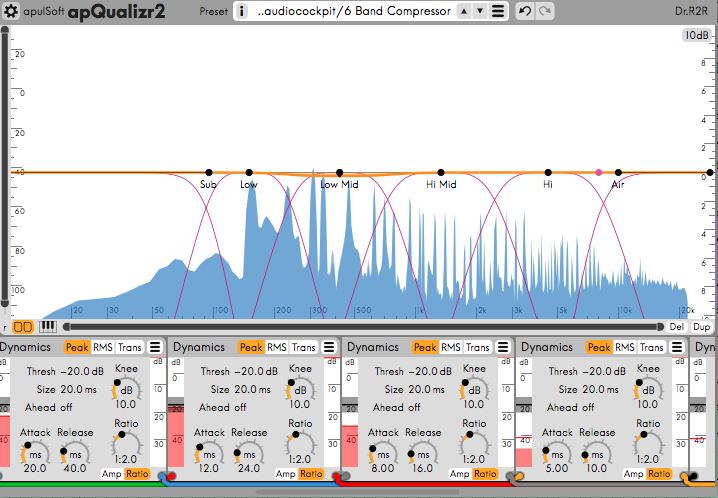
Task: Show preset info with the i icon
Action: coord(241,11)
